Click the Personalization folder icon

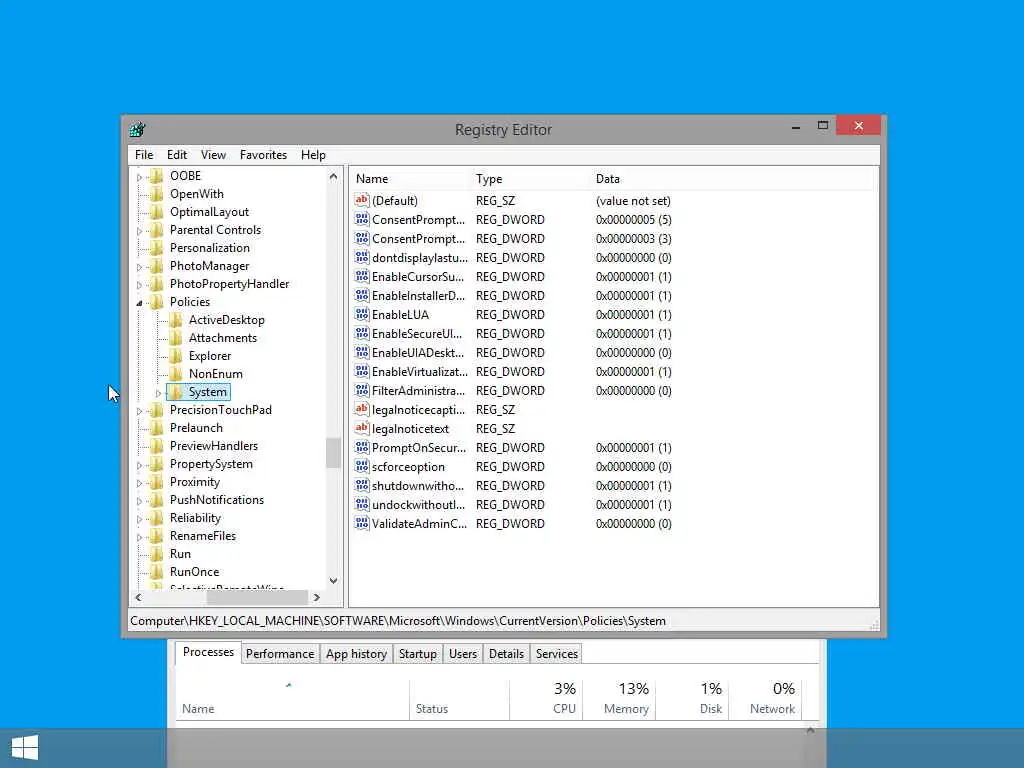pyautogui.click(x=157, y=248)
